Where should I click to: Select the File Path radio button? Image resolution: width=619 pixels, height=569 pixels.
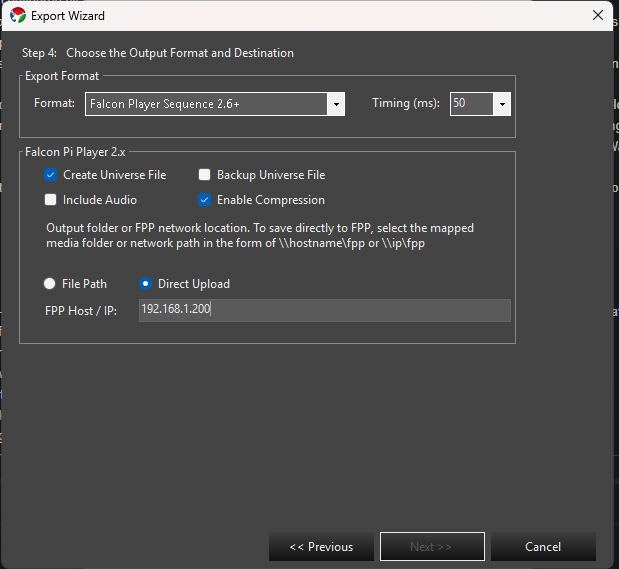point(49,284)
